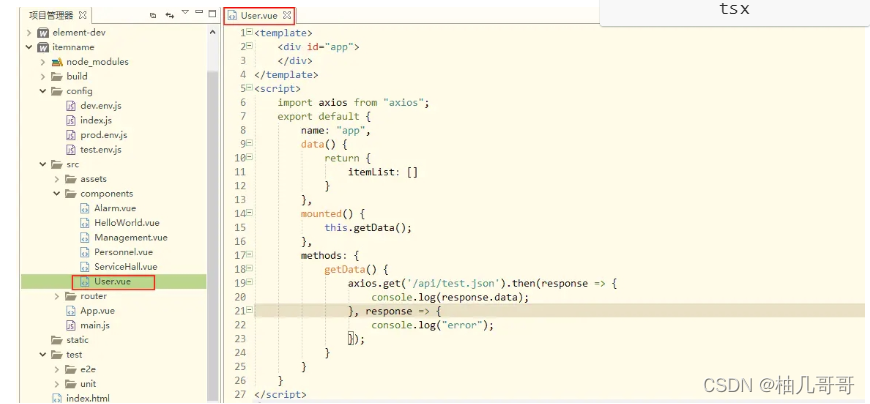
Task: Click the config folder icon
Action: click(57, 91)
